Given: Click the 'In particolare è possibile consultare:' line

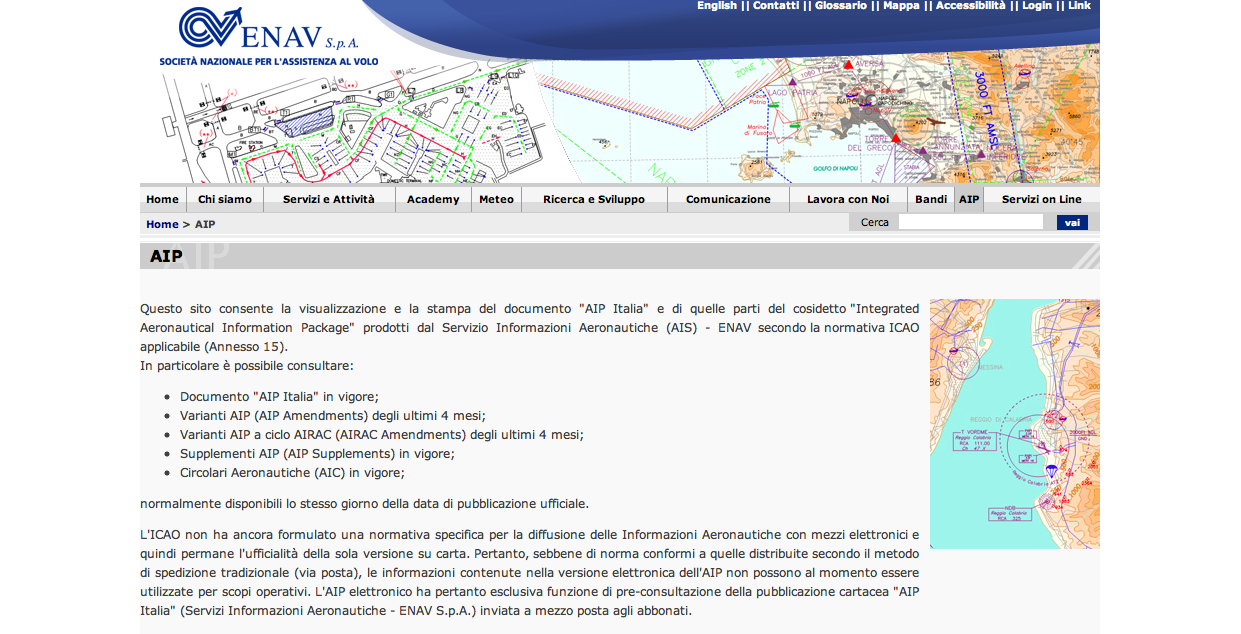Looking at the screenshot, I should click(x=246, y=365).
